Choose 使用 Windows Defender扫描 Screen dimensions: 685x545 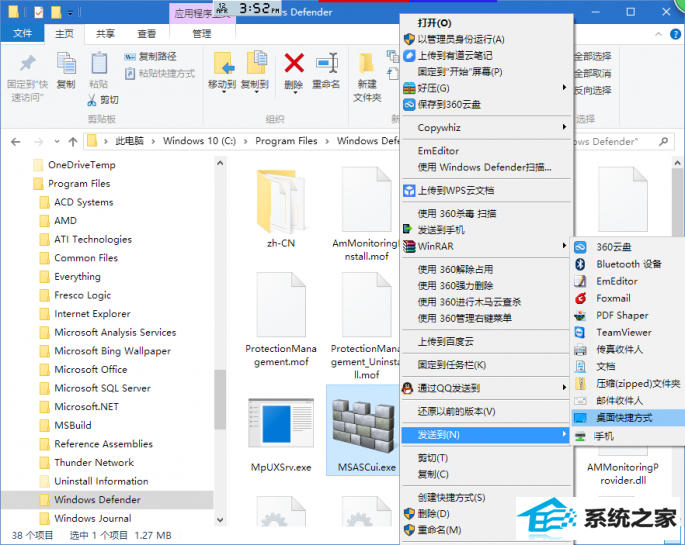[487, 167]
